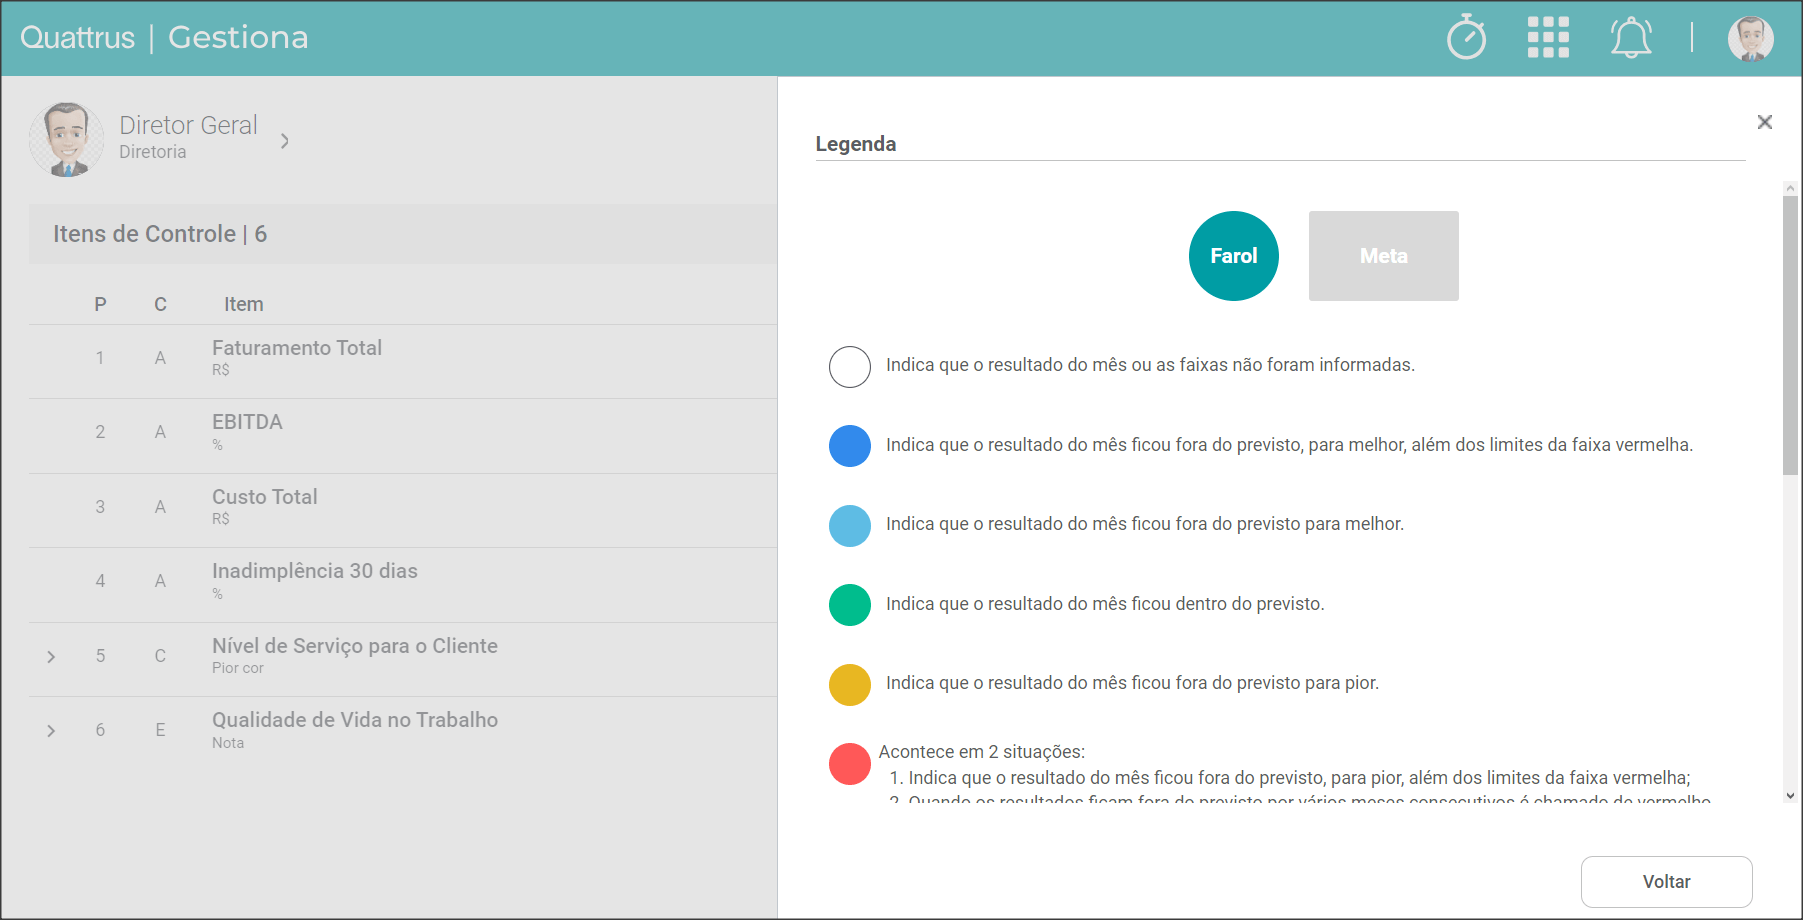Select the EBITDA item
This screenshot has height=920, width=1803.
click(x=247, y=422)
